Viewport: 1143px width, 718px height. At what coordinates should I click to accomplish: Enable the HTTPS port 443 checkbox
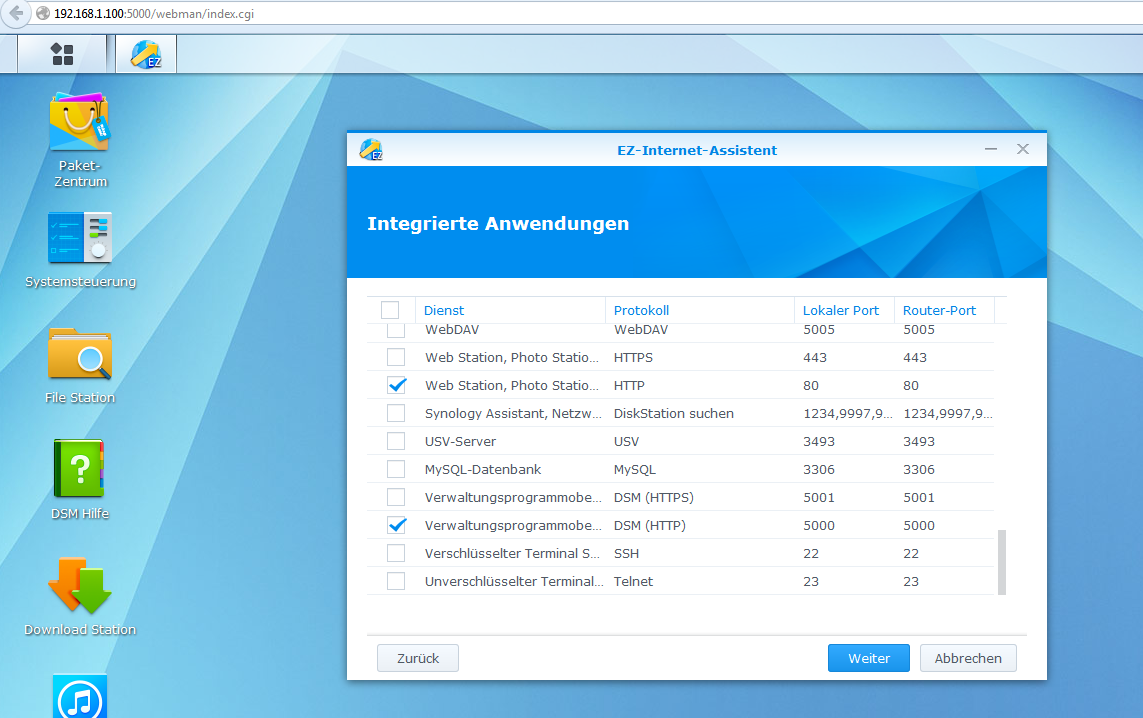(396, 357)
